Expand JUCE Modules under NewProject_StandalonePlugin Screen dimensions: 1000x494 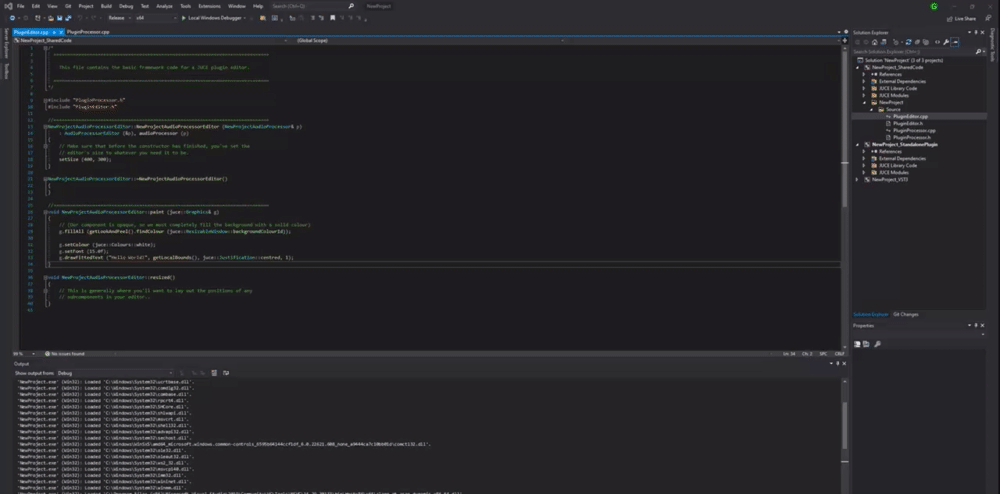864,172
